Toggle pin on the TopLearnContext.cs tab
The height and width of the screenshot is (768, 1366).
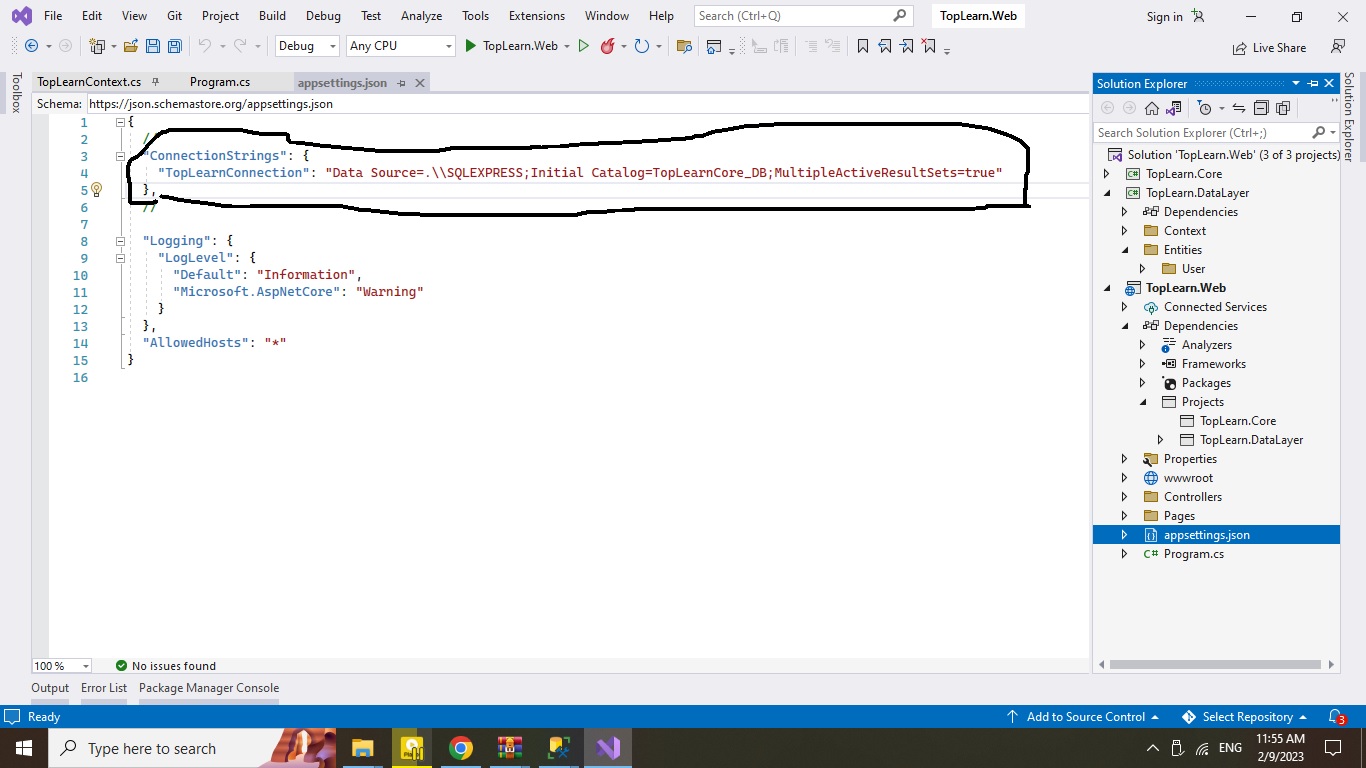(x=155, y=82)
